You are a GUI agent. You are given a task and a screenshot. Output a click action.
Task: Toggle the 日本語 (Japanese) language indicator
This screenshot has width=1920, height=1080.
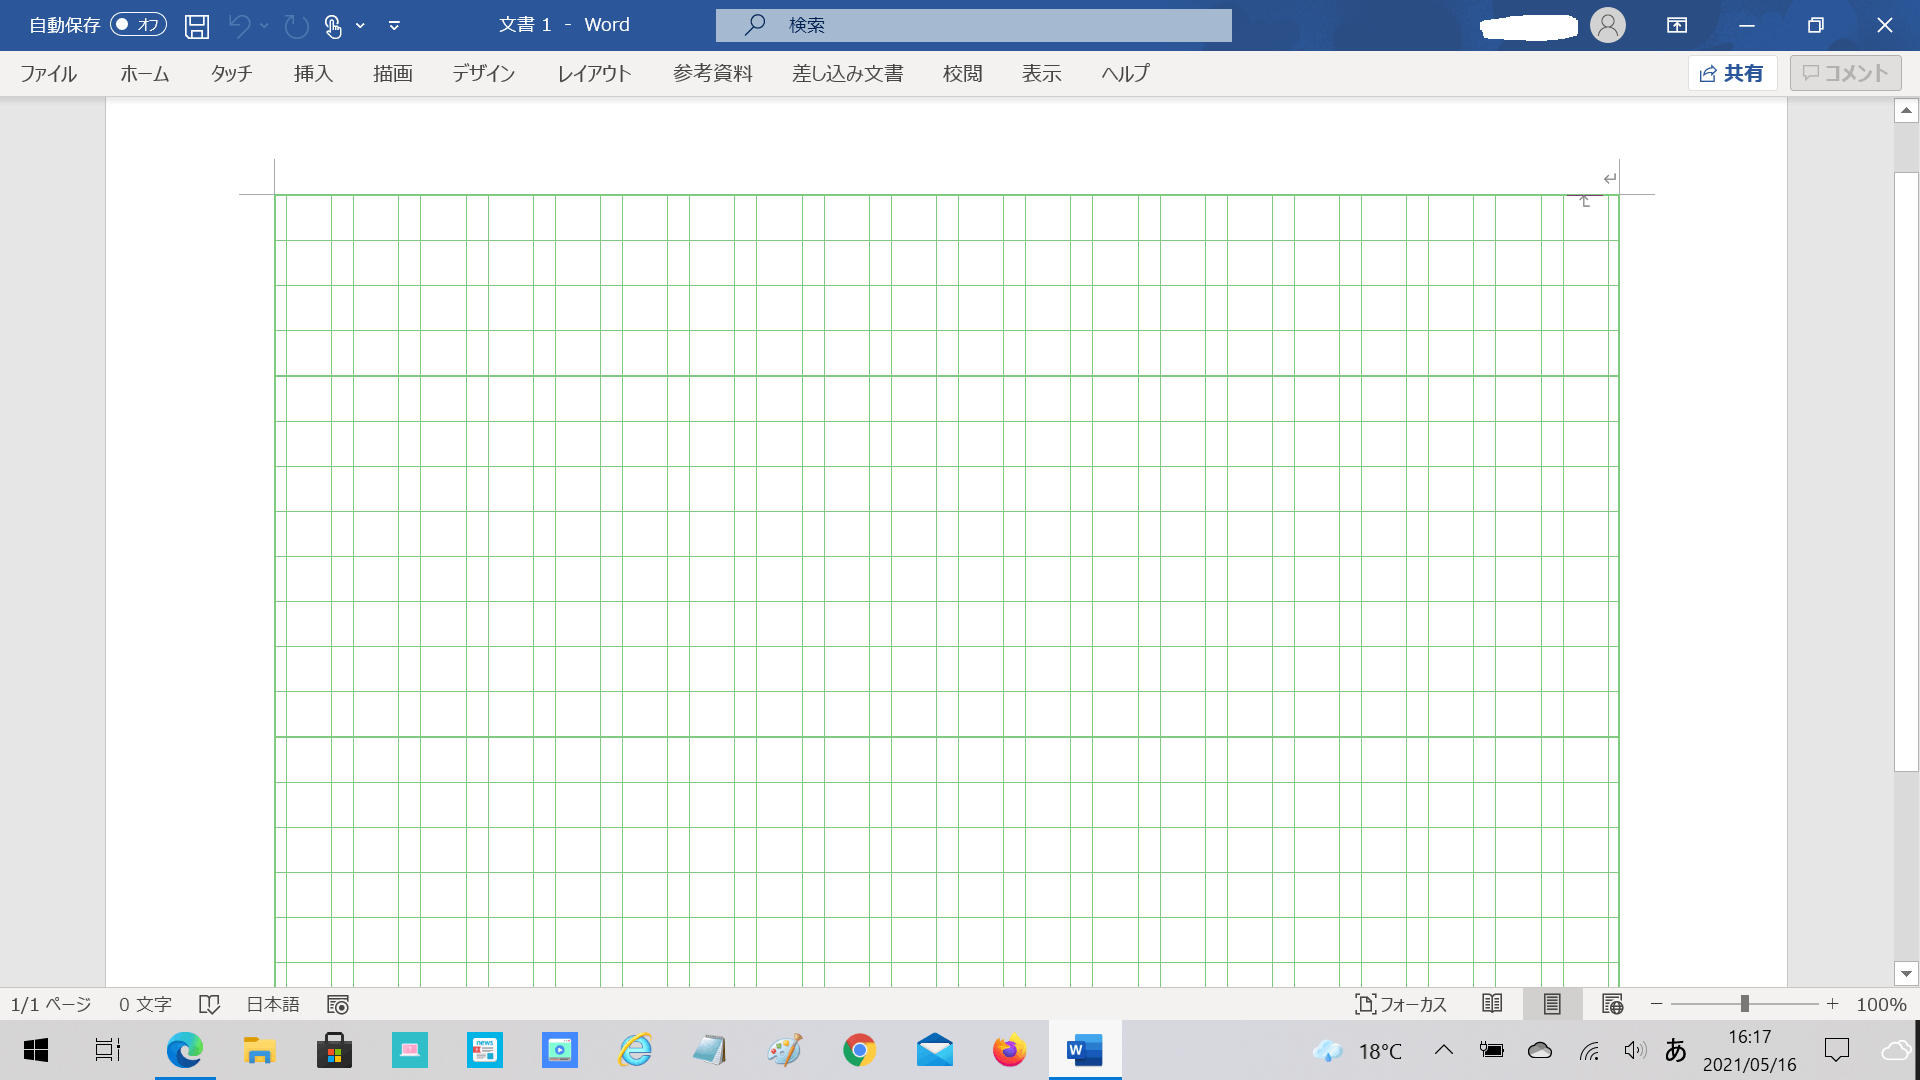(273, 1004)
